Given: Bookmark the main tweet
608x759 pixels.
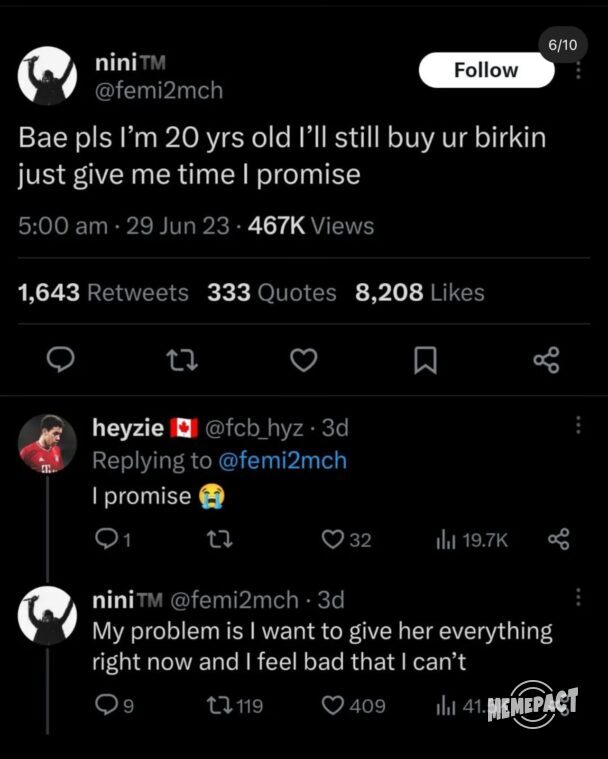Looking at the screenshot, I should tap(424, 360).
